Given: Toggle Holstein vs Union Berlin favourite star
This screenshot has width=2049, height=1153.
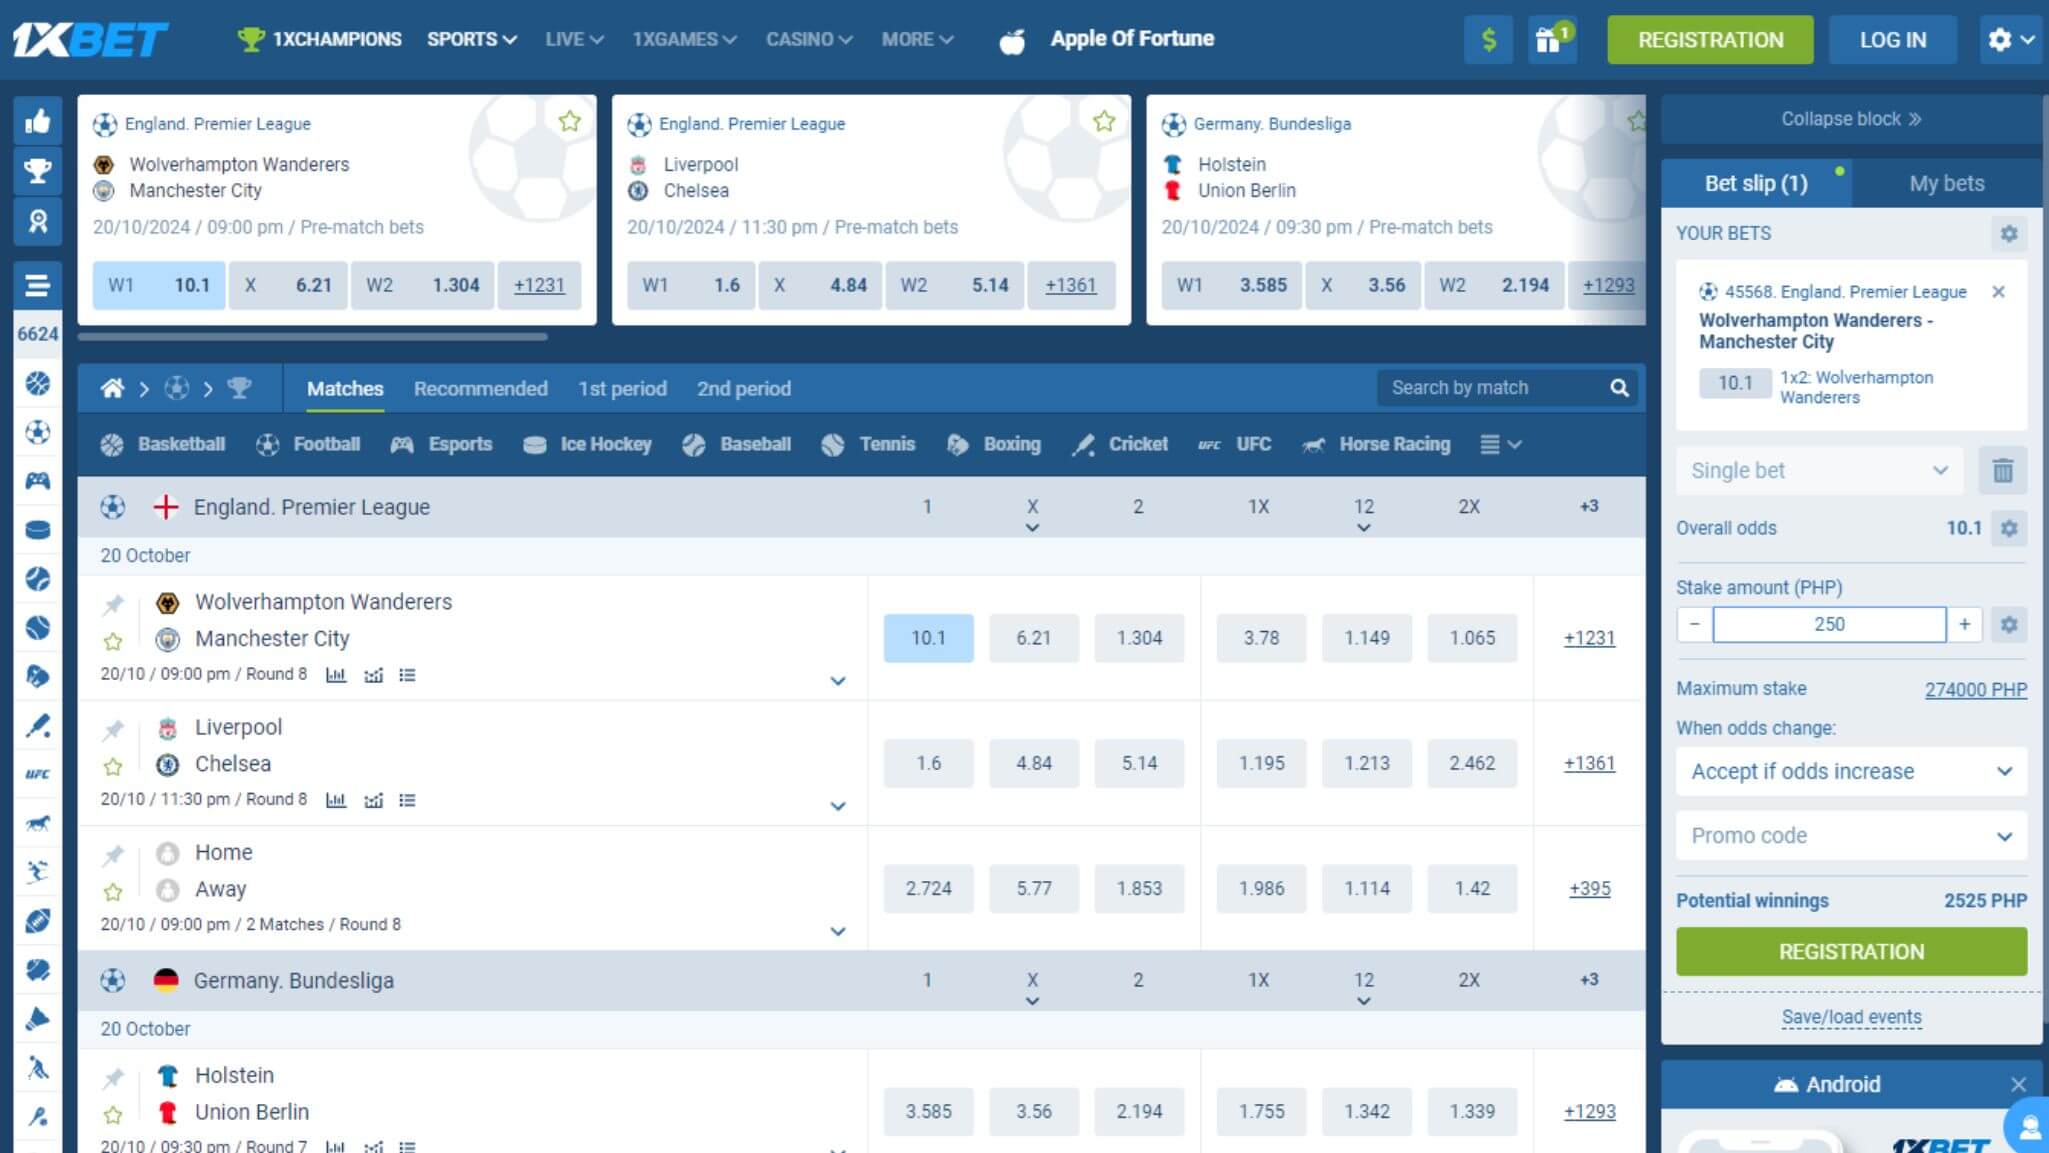Looking at the screenshot, I should click(x=114, y=1114).
